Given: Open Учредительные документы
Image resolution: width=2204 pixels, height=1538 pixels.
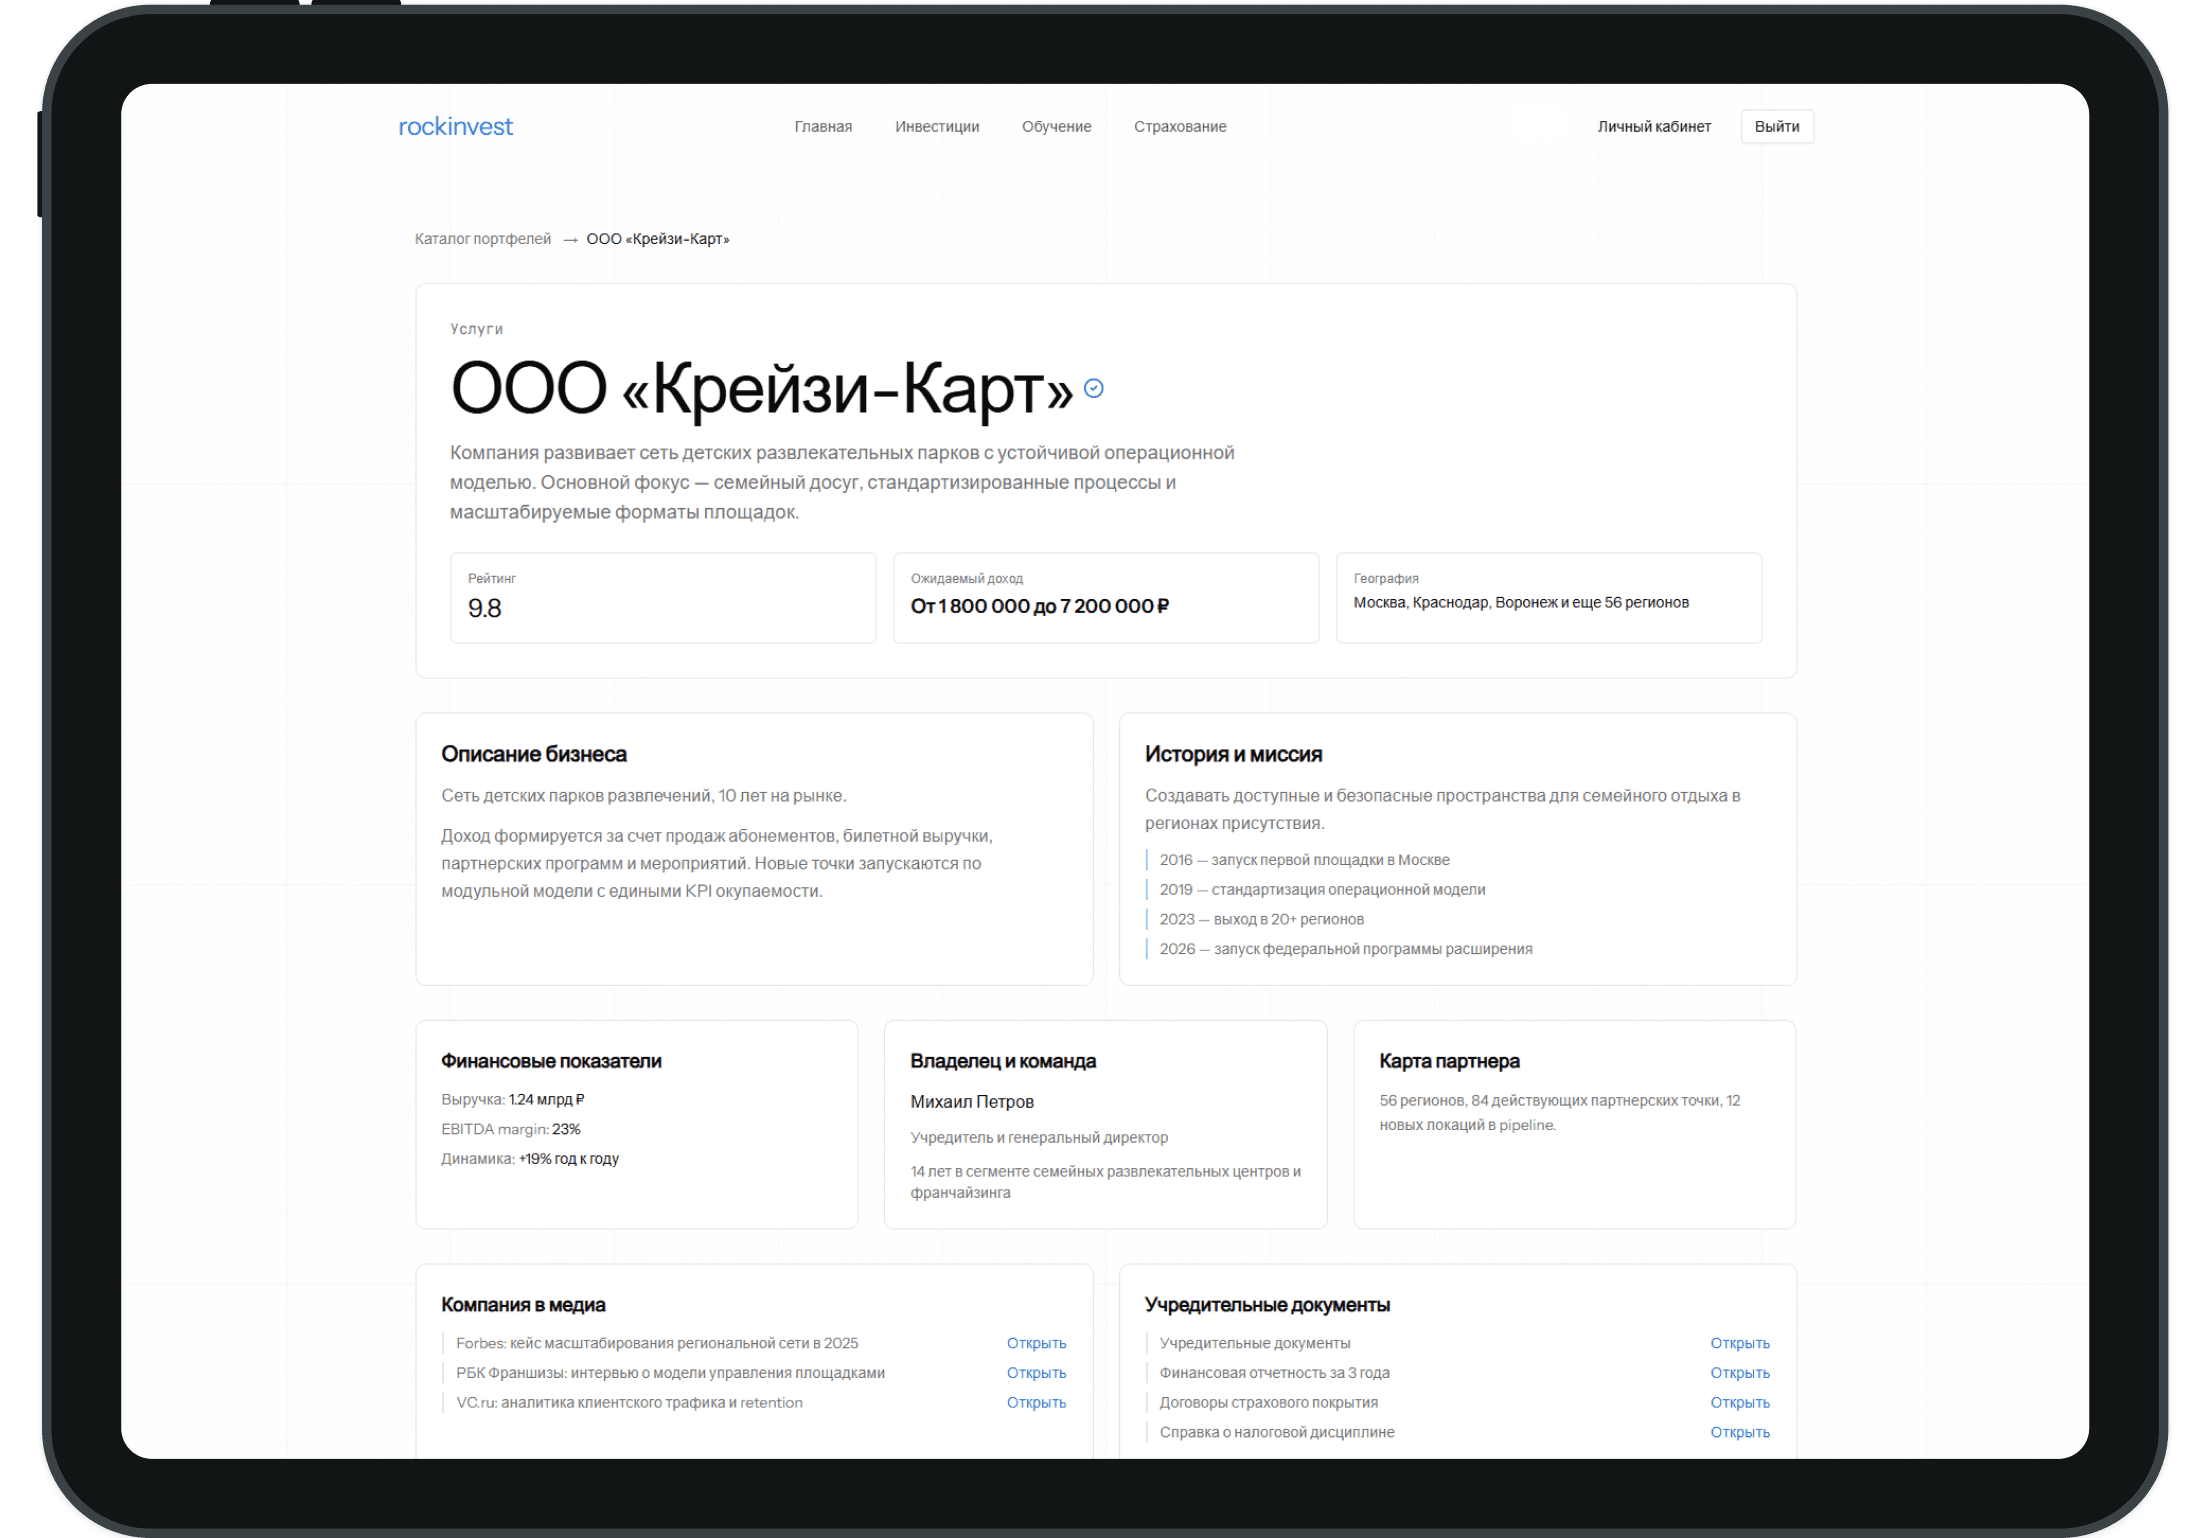Looking at the screenshot, I should click(1739, 1342).
